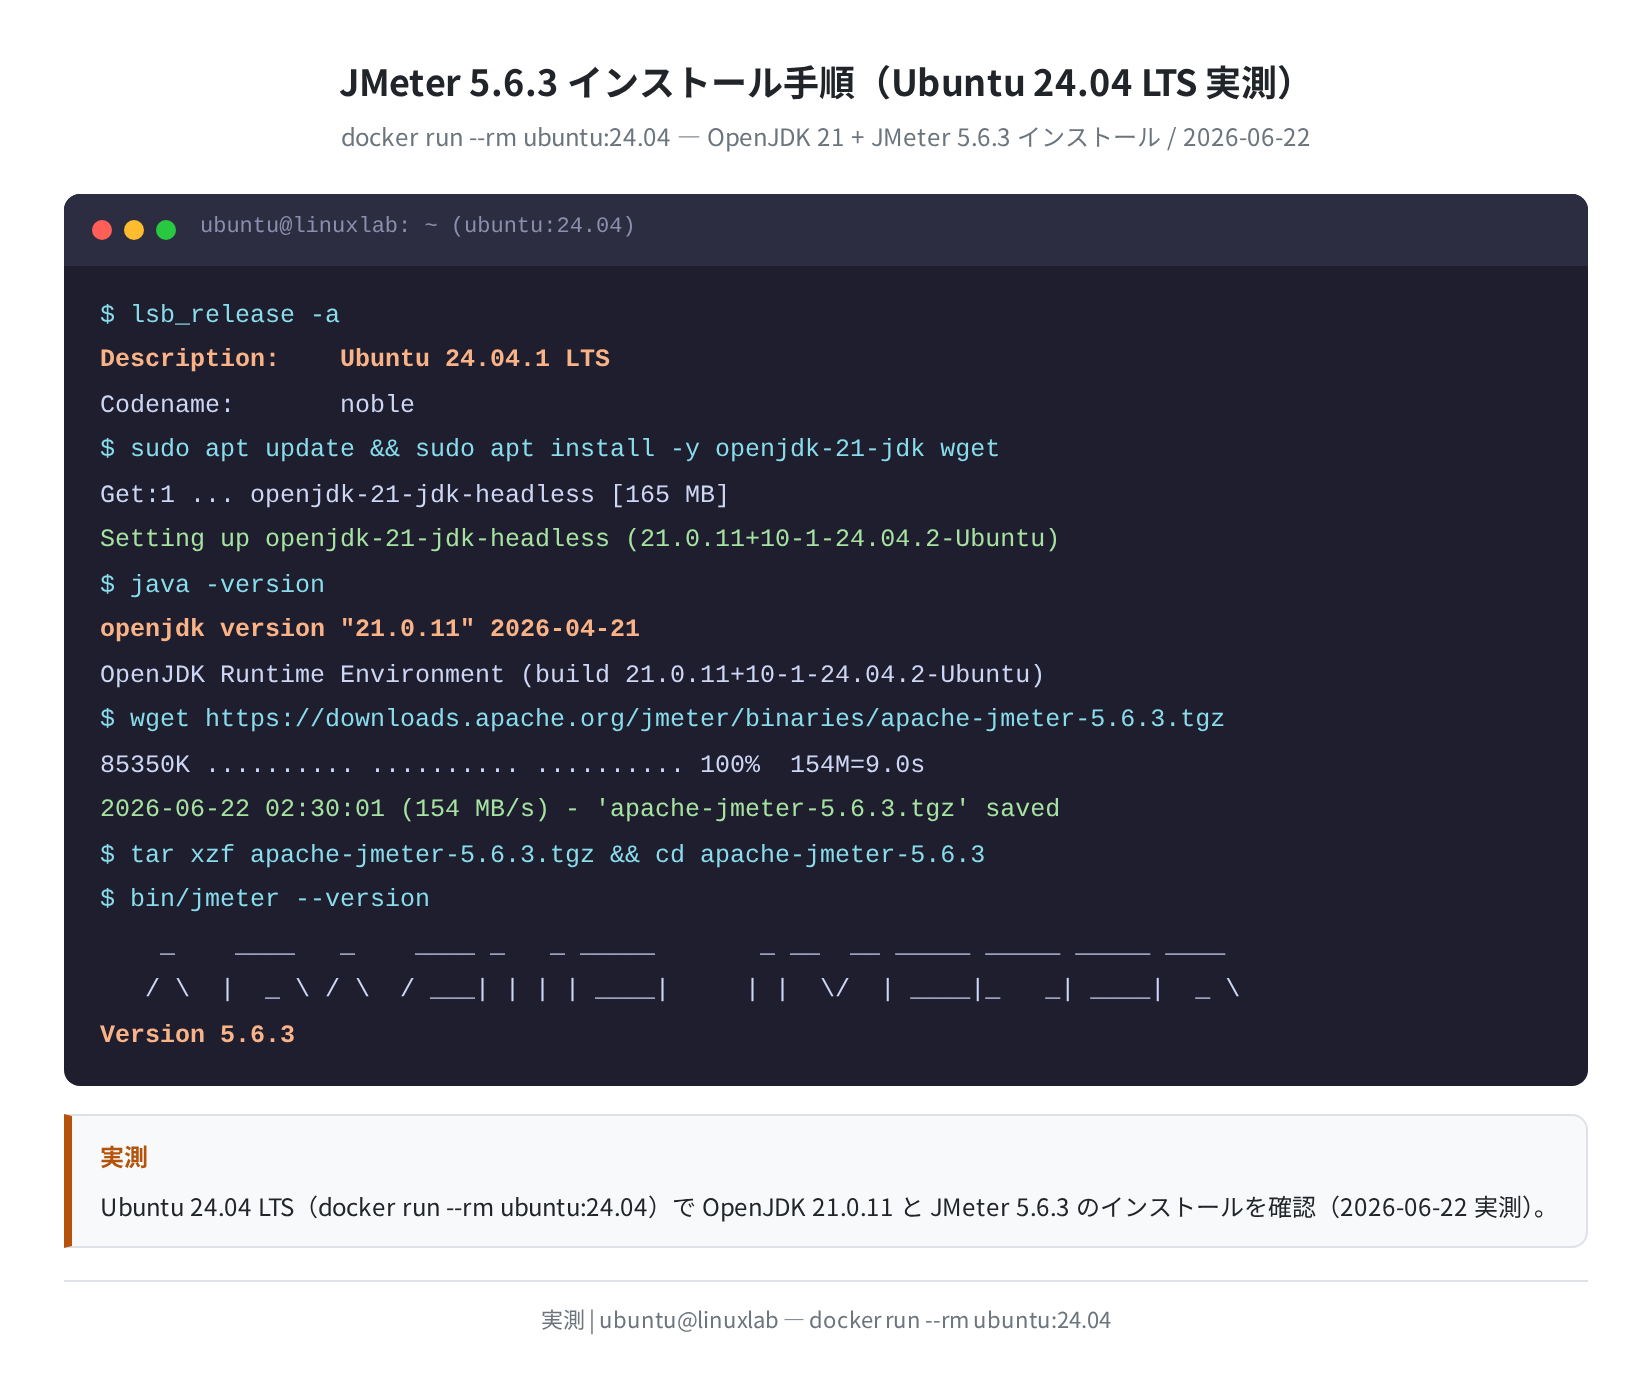The height and width of the screenshot is (1376, 1652).
Task: Click the 'Codename: noble' output line
Action: point(257,405)
